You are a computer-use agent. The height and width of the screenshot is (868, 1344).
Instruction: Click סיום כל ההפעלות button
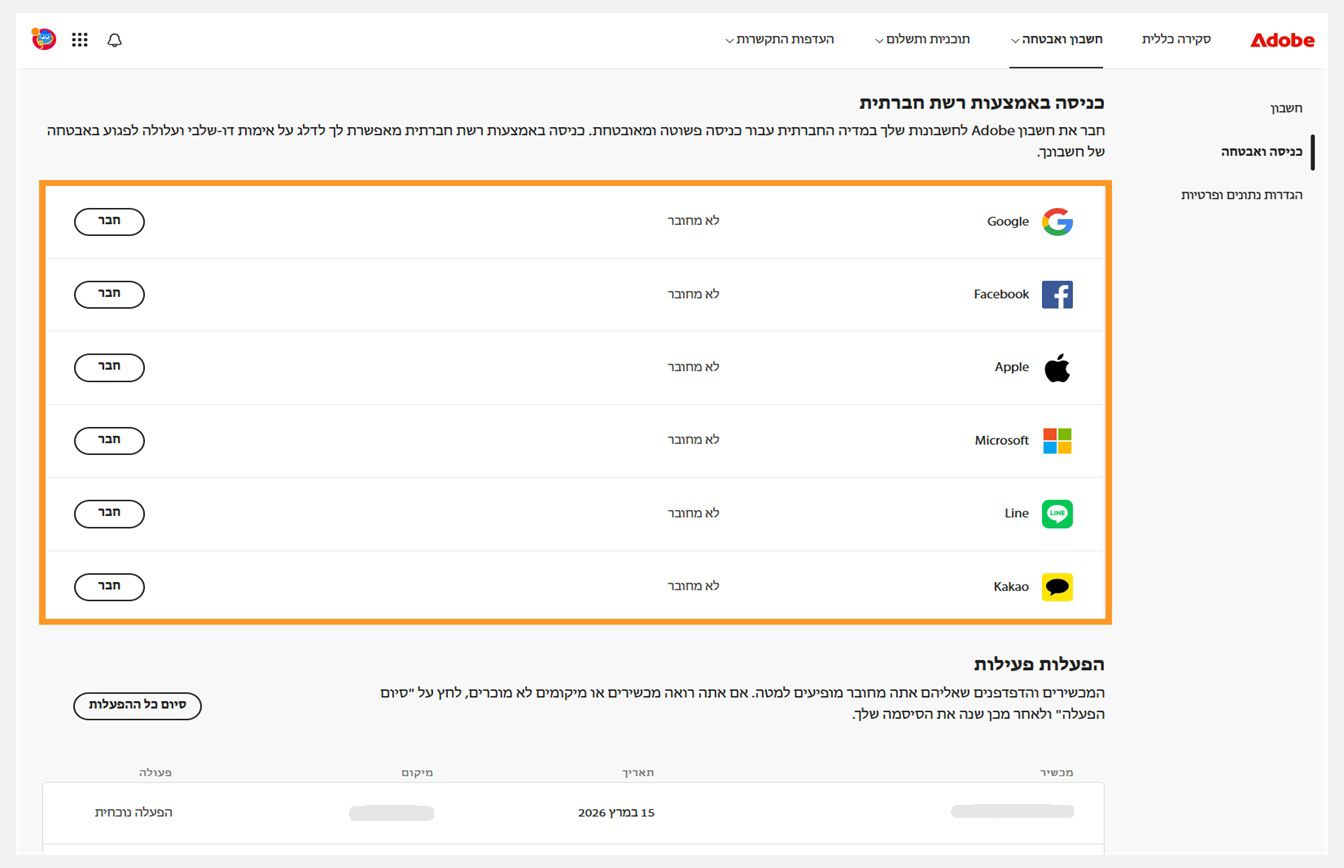pos(137,705)
